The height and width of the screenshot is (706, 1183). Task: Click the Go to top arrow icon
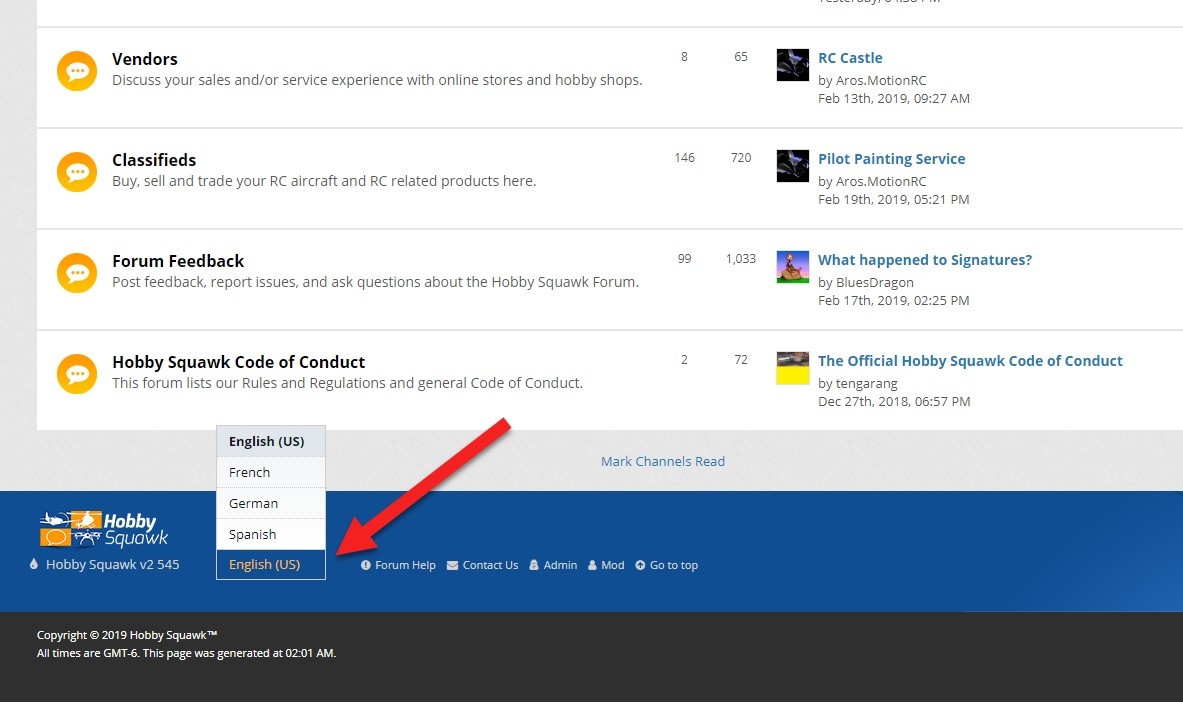[641, 565]
